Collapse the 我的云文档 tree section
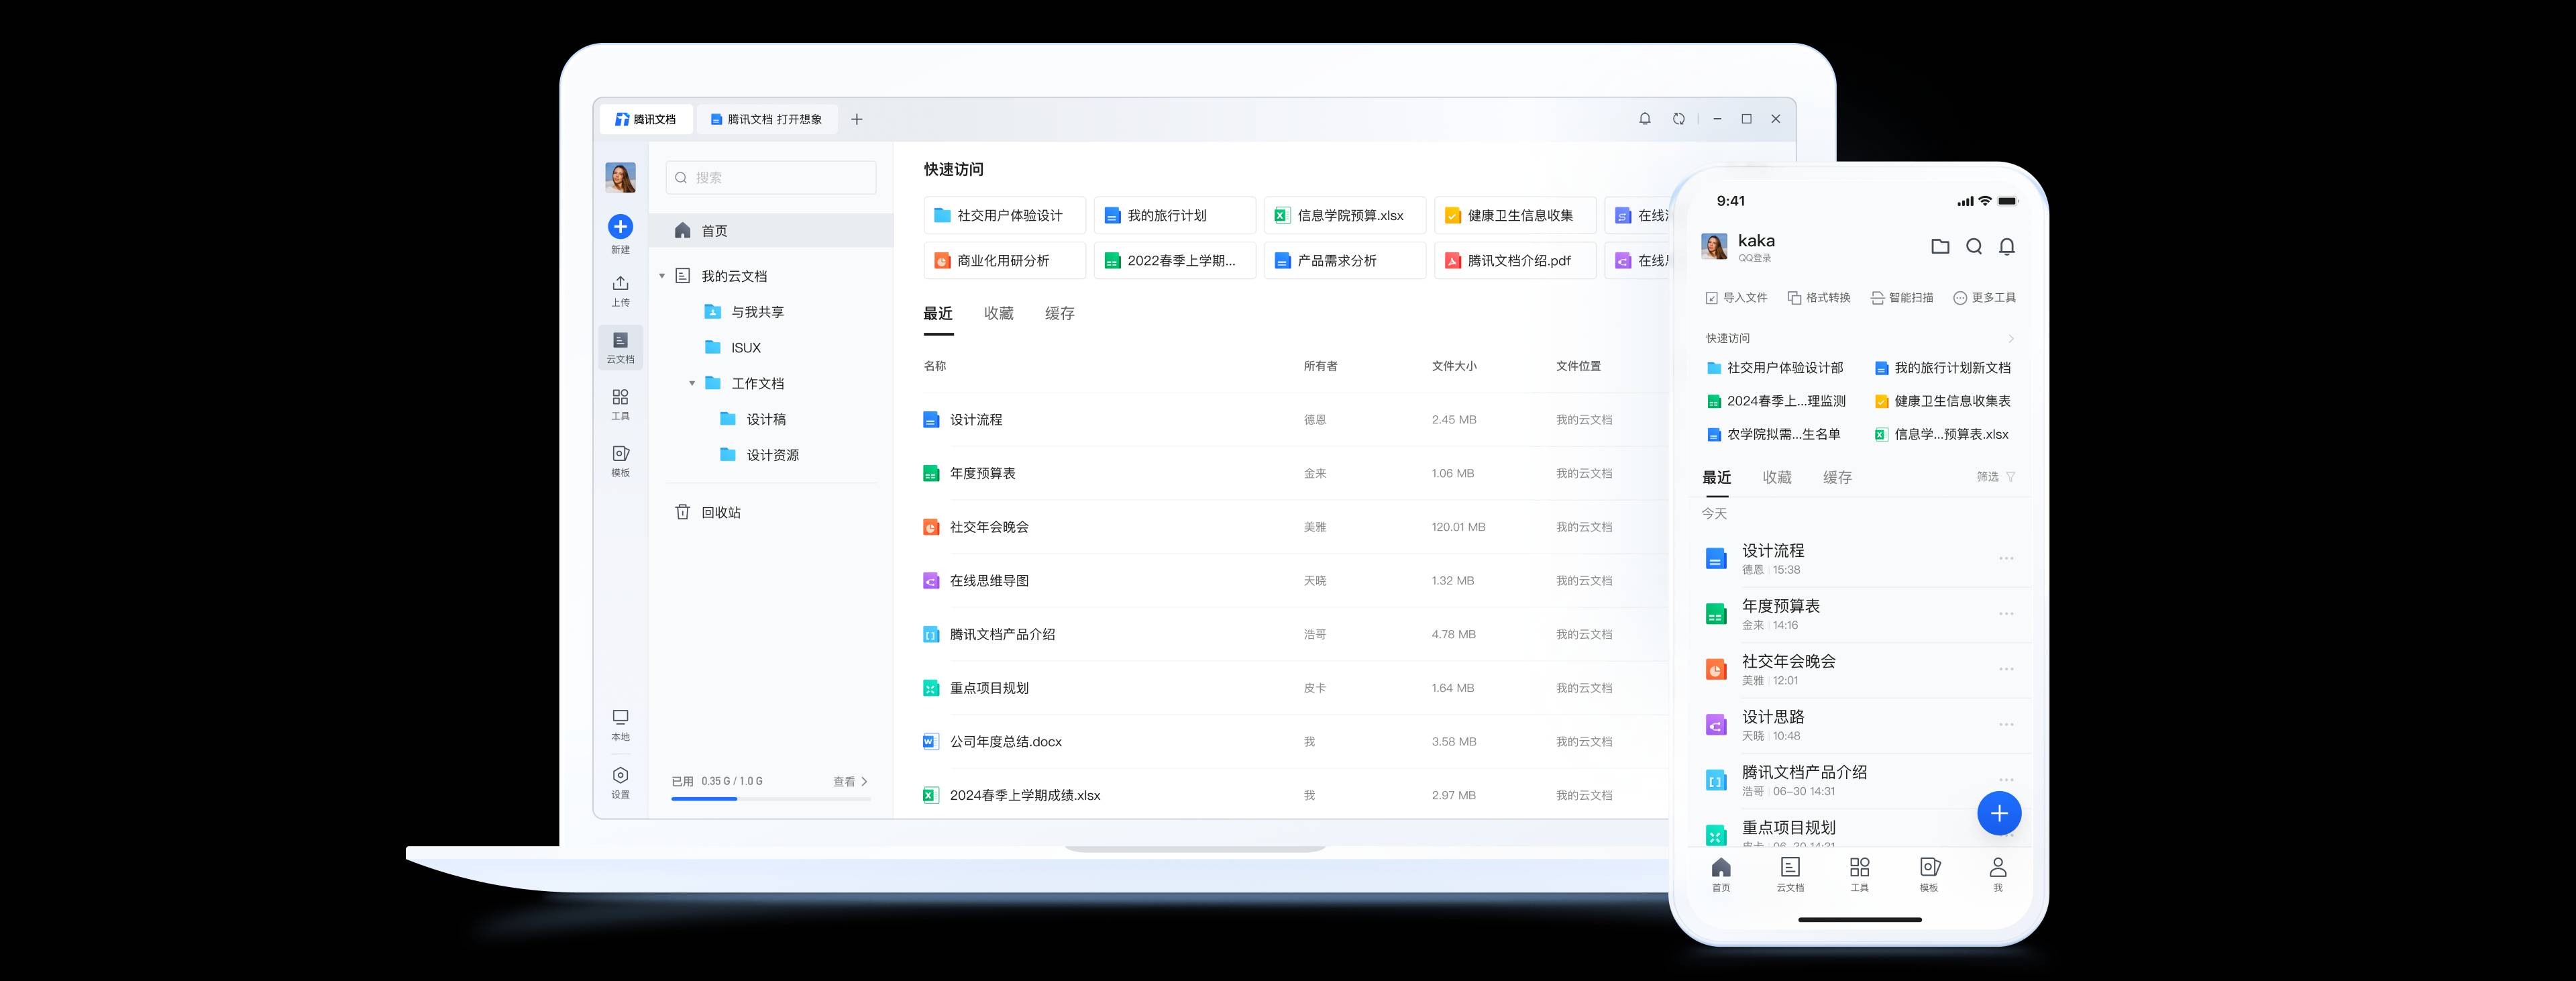The image size is (2576, 981). point(662,275)
